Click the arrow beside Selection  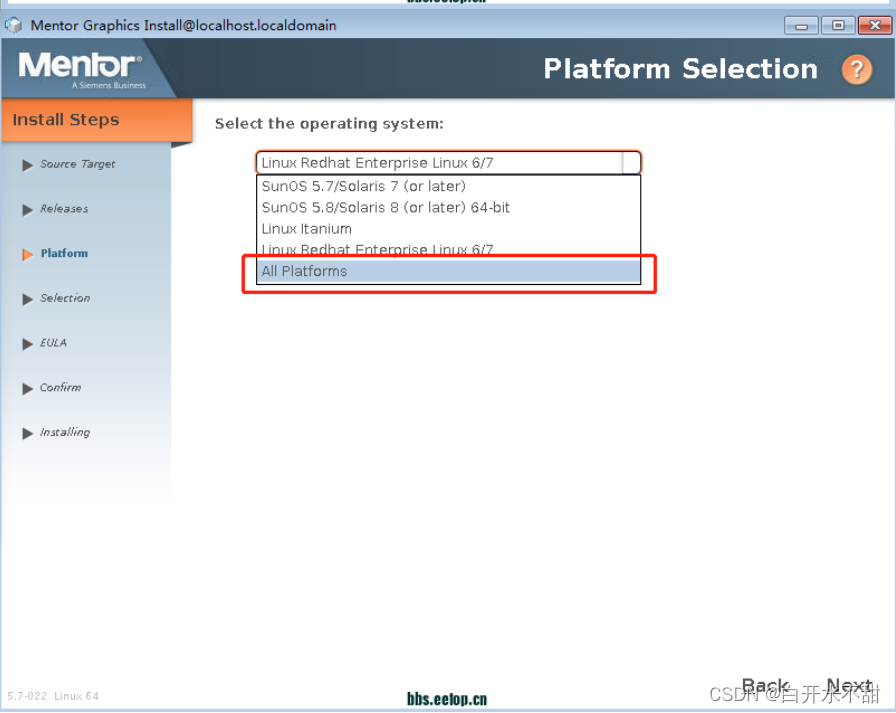pos(27,299)
